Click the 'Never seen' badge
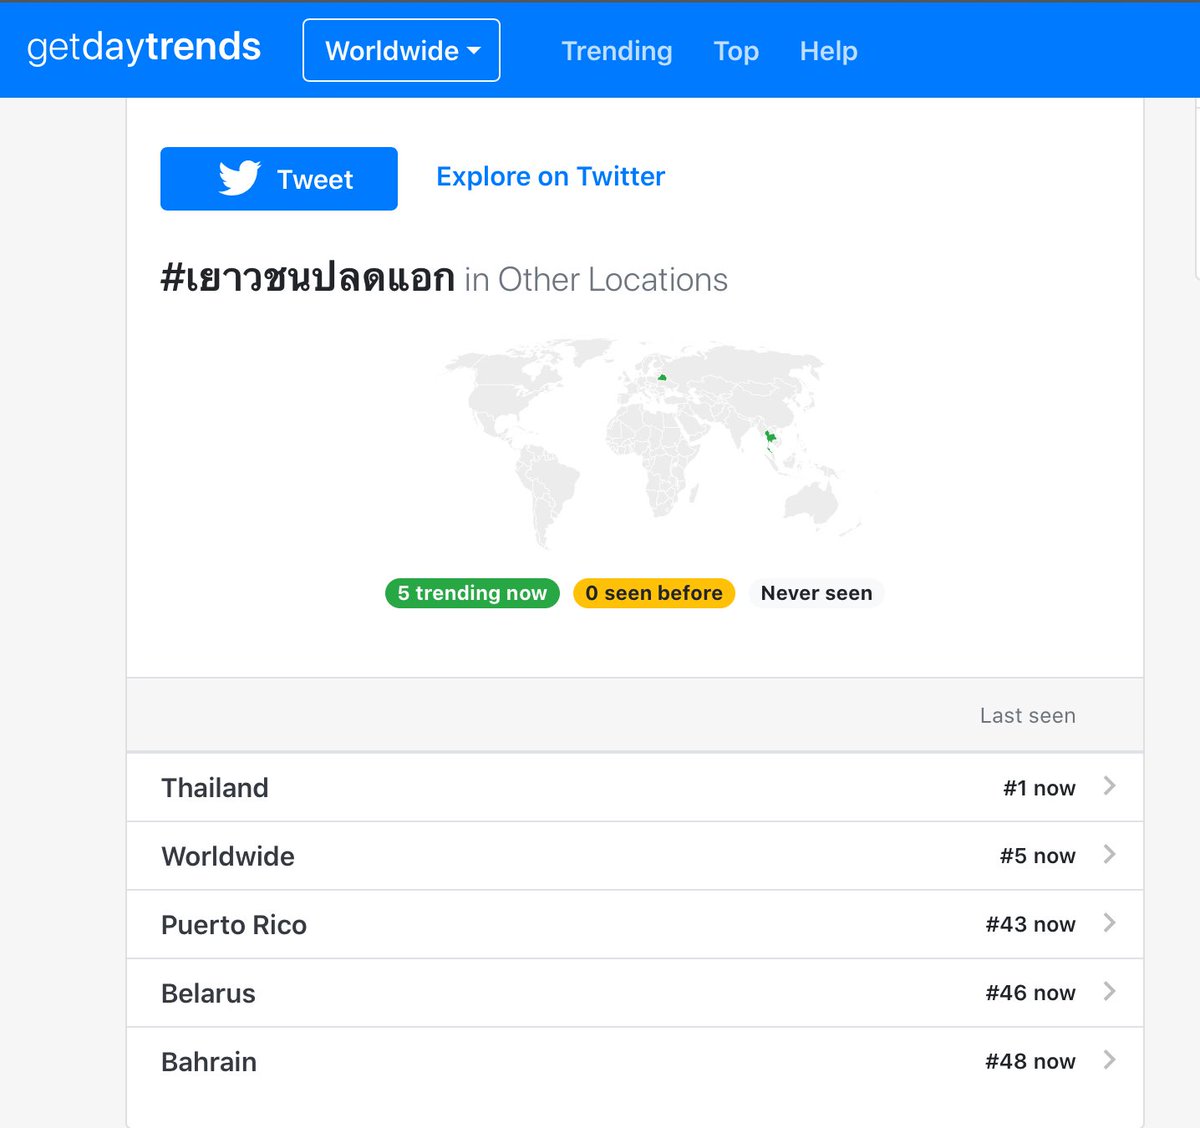The width and height of the screenshot is (1200, 1128). pos(816,593)
